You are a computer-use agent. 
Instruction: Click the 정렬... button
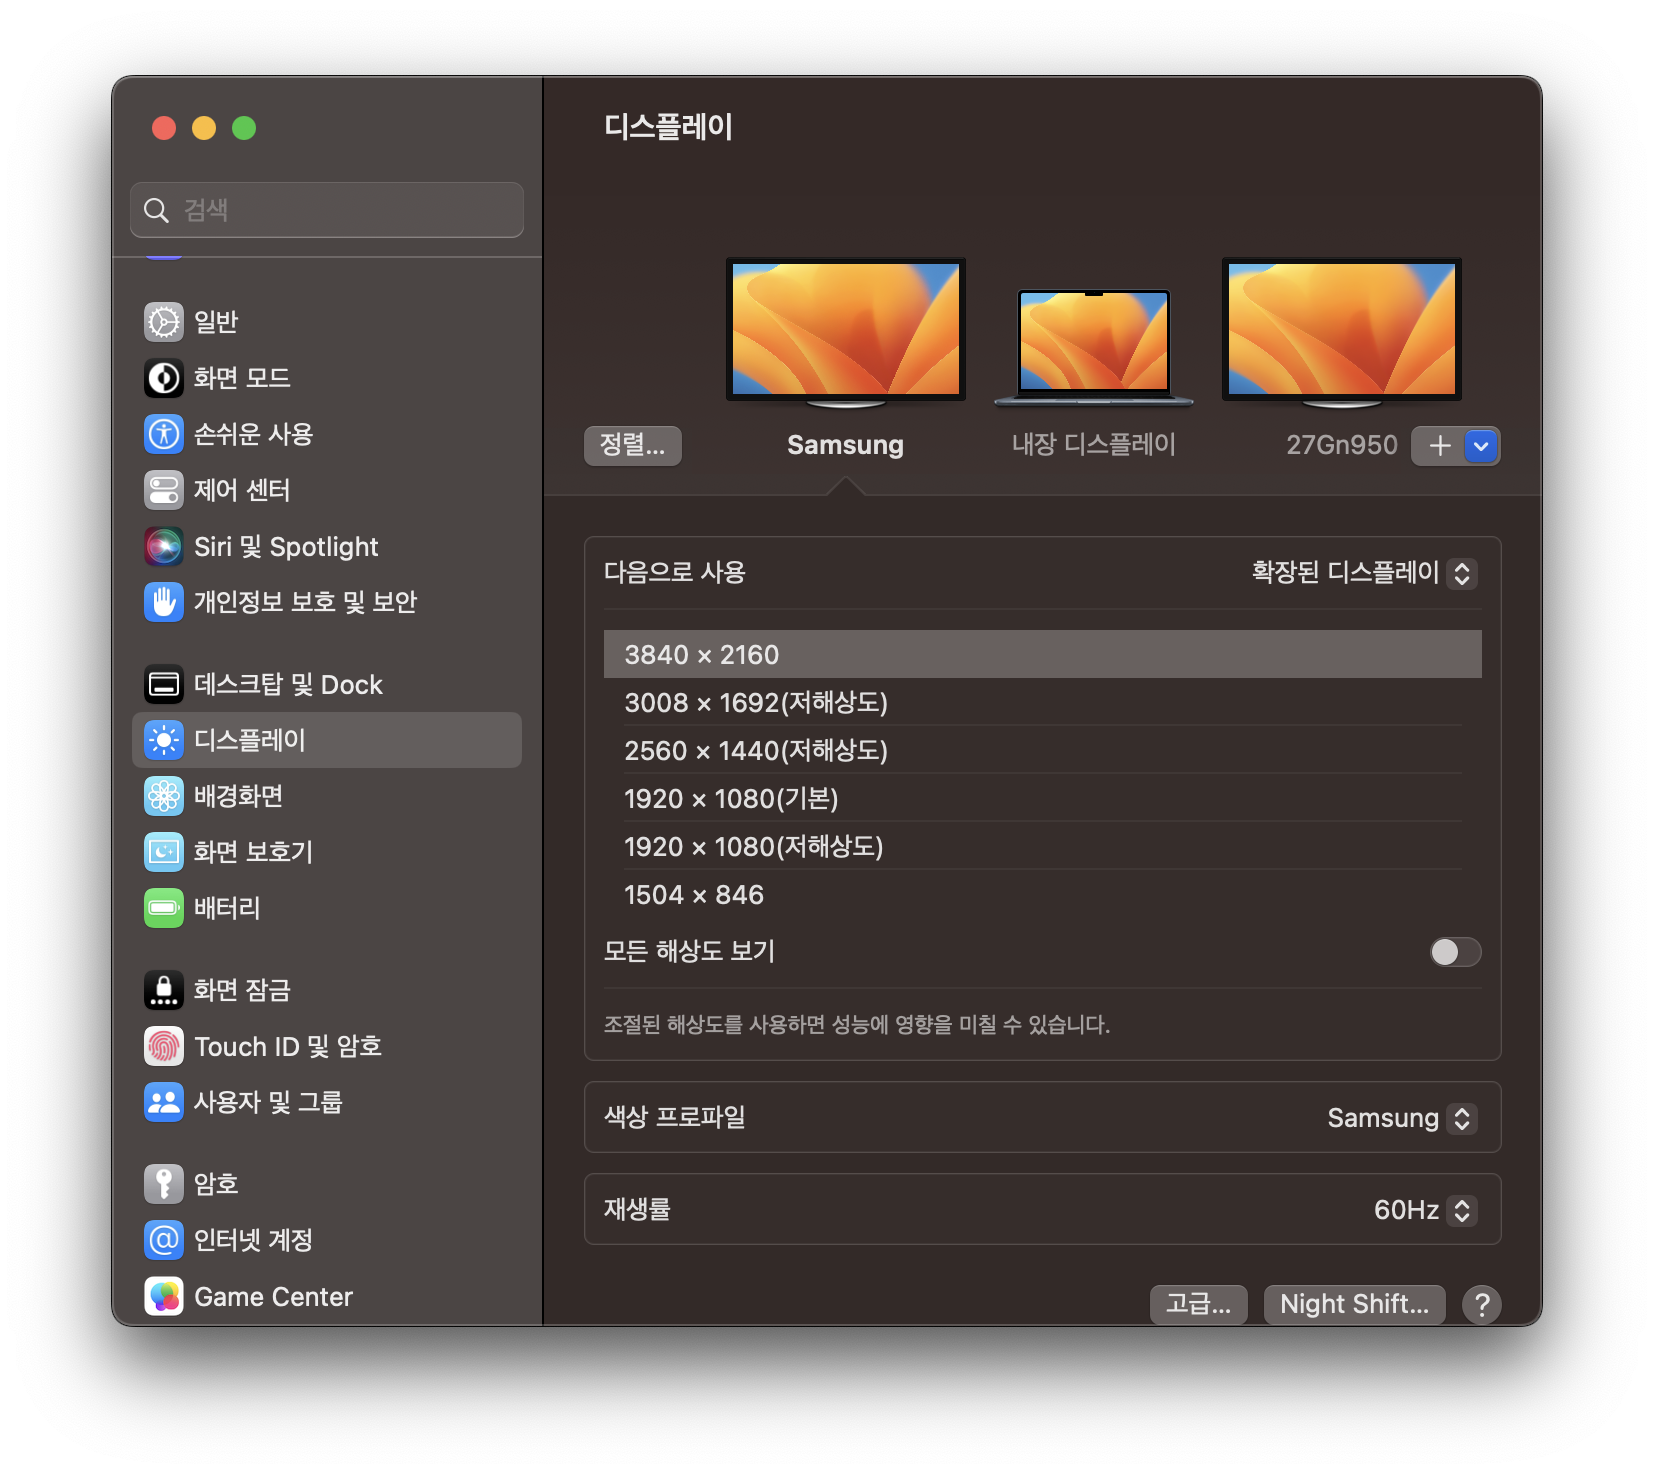point(633,446)
